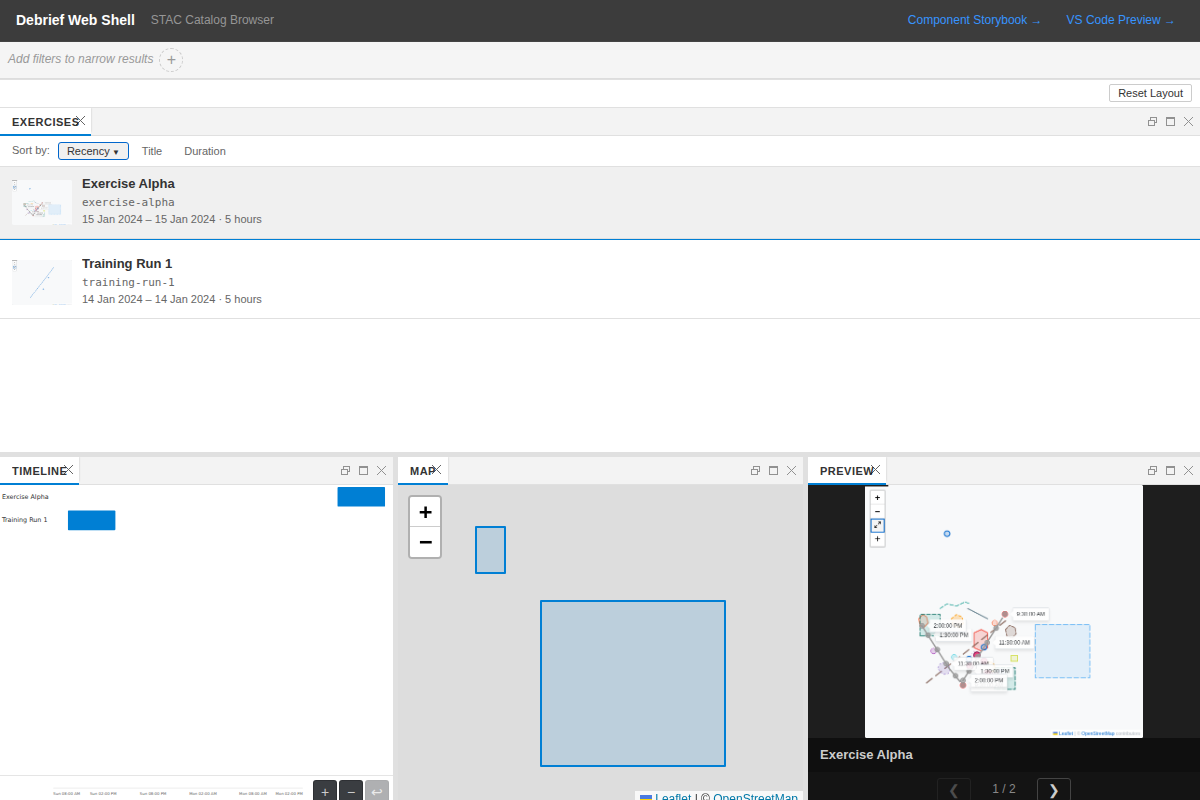The width and height of the screenshot is (1200, 800).
Task: Advance the Preview carousel with the next arrow
Action: click(1053, 789)
